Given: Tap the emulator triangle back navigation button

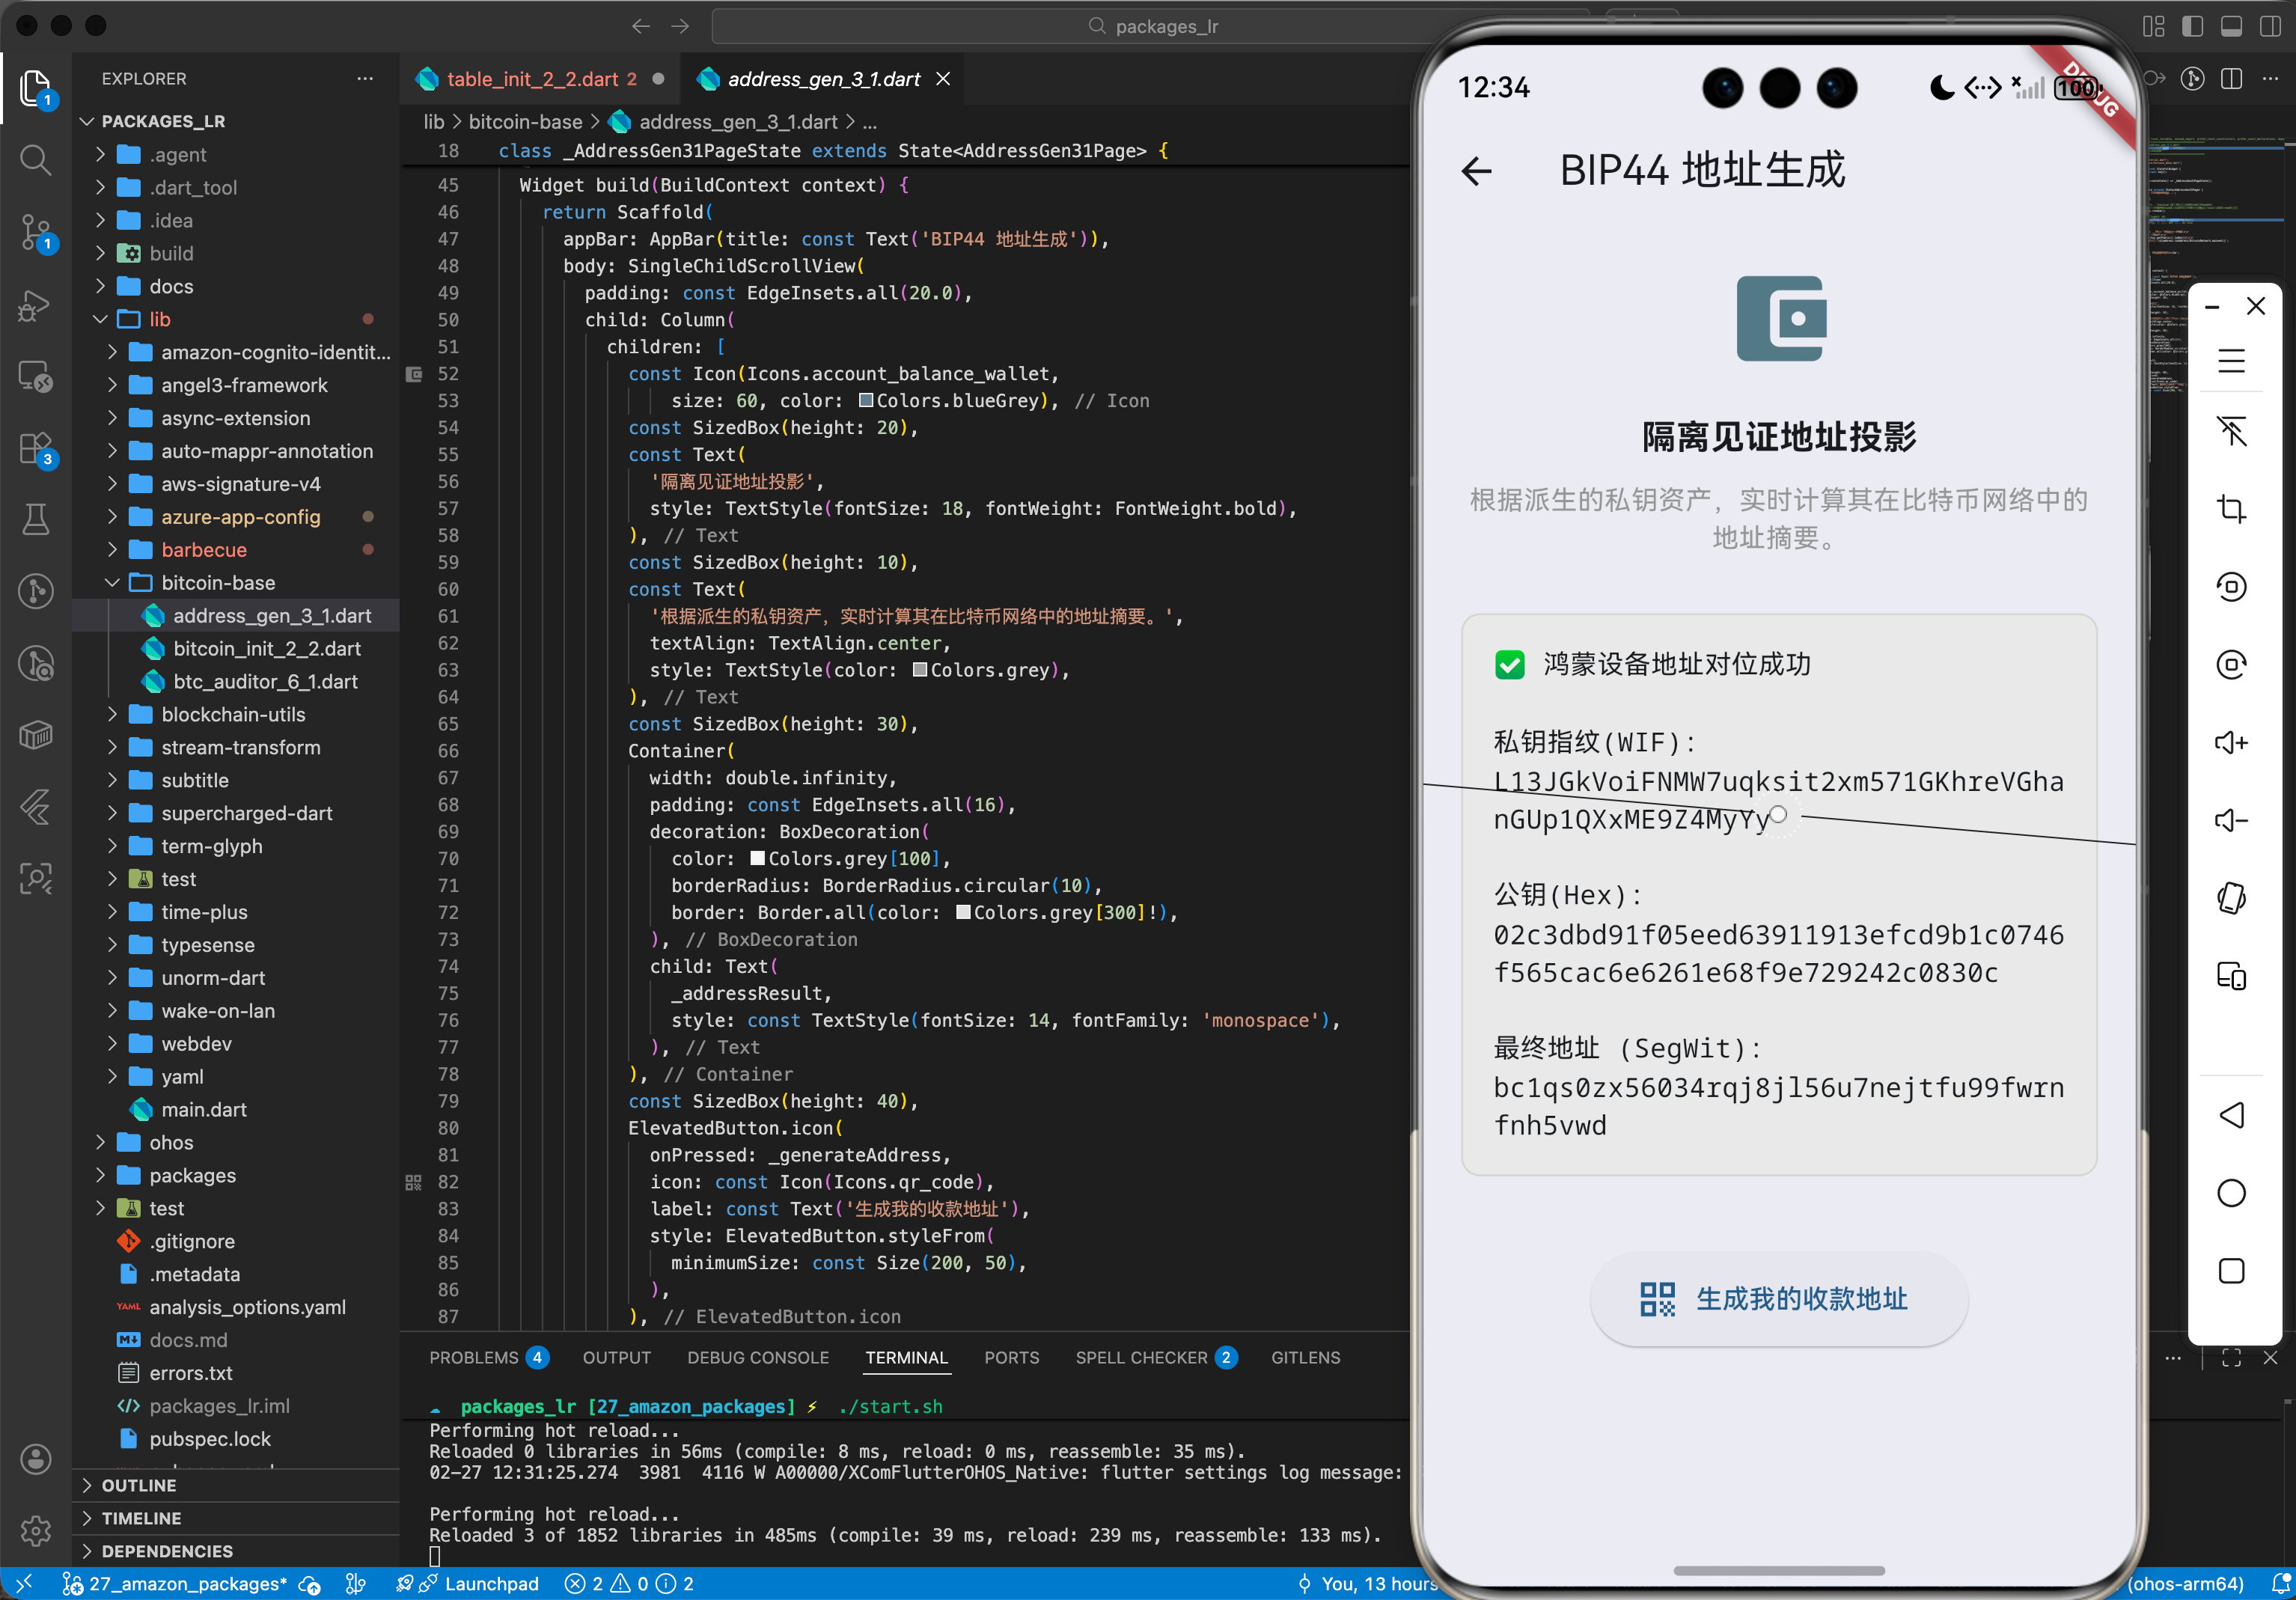Looking at the screenshot, I should [2231, 1115].
